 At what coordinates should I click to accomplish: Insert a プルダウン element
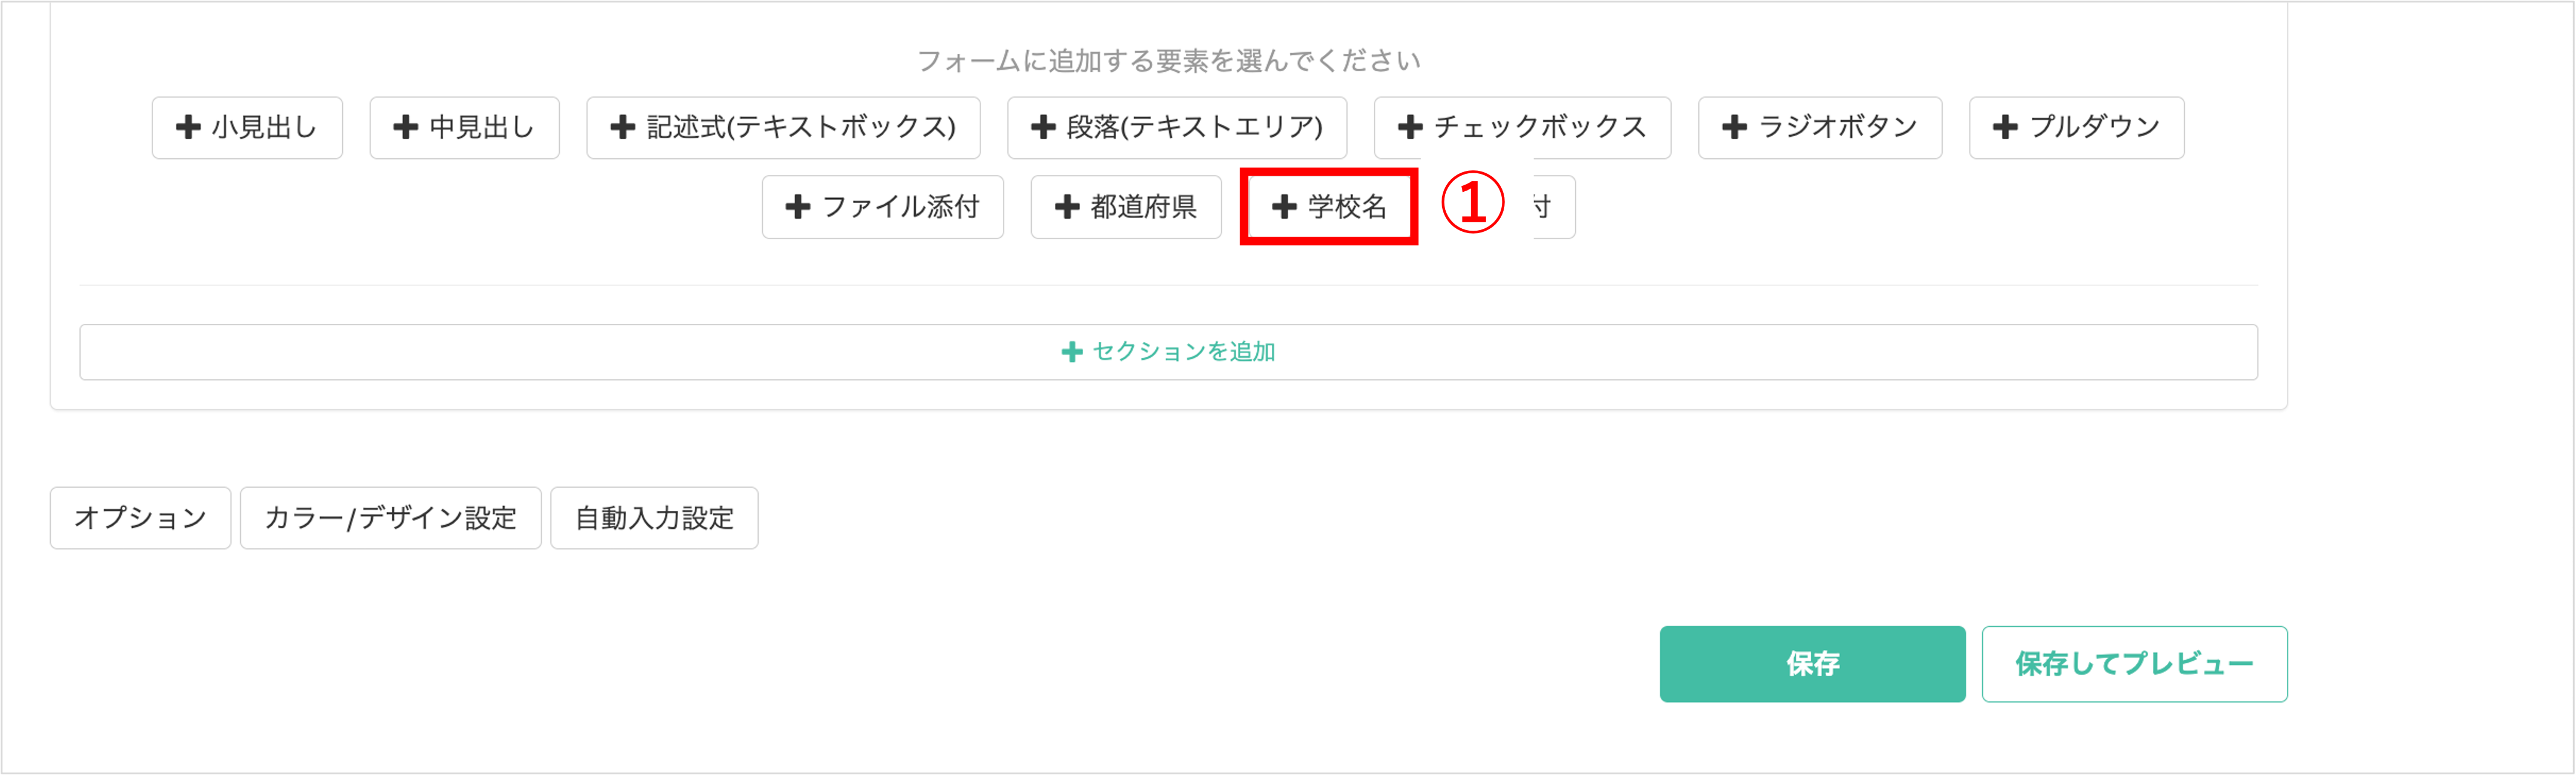pos(2076,127)
